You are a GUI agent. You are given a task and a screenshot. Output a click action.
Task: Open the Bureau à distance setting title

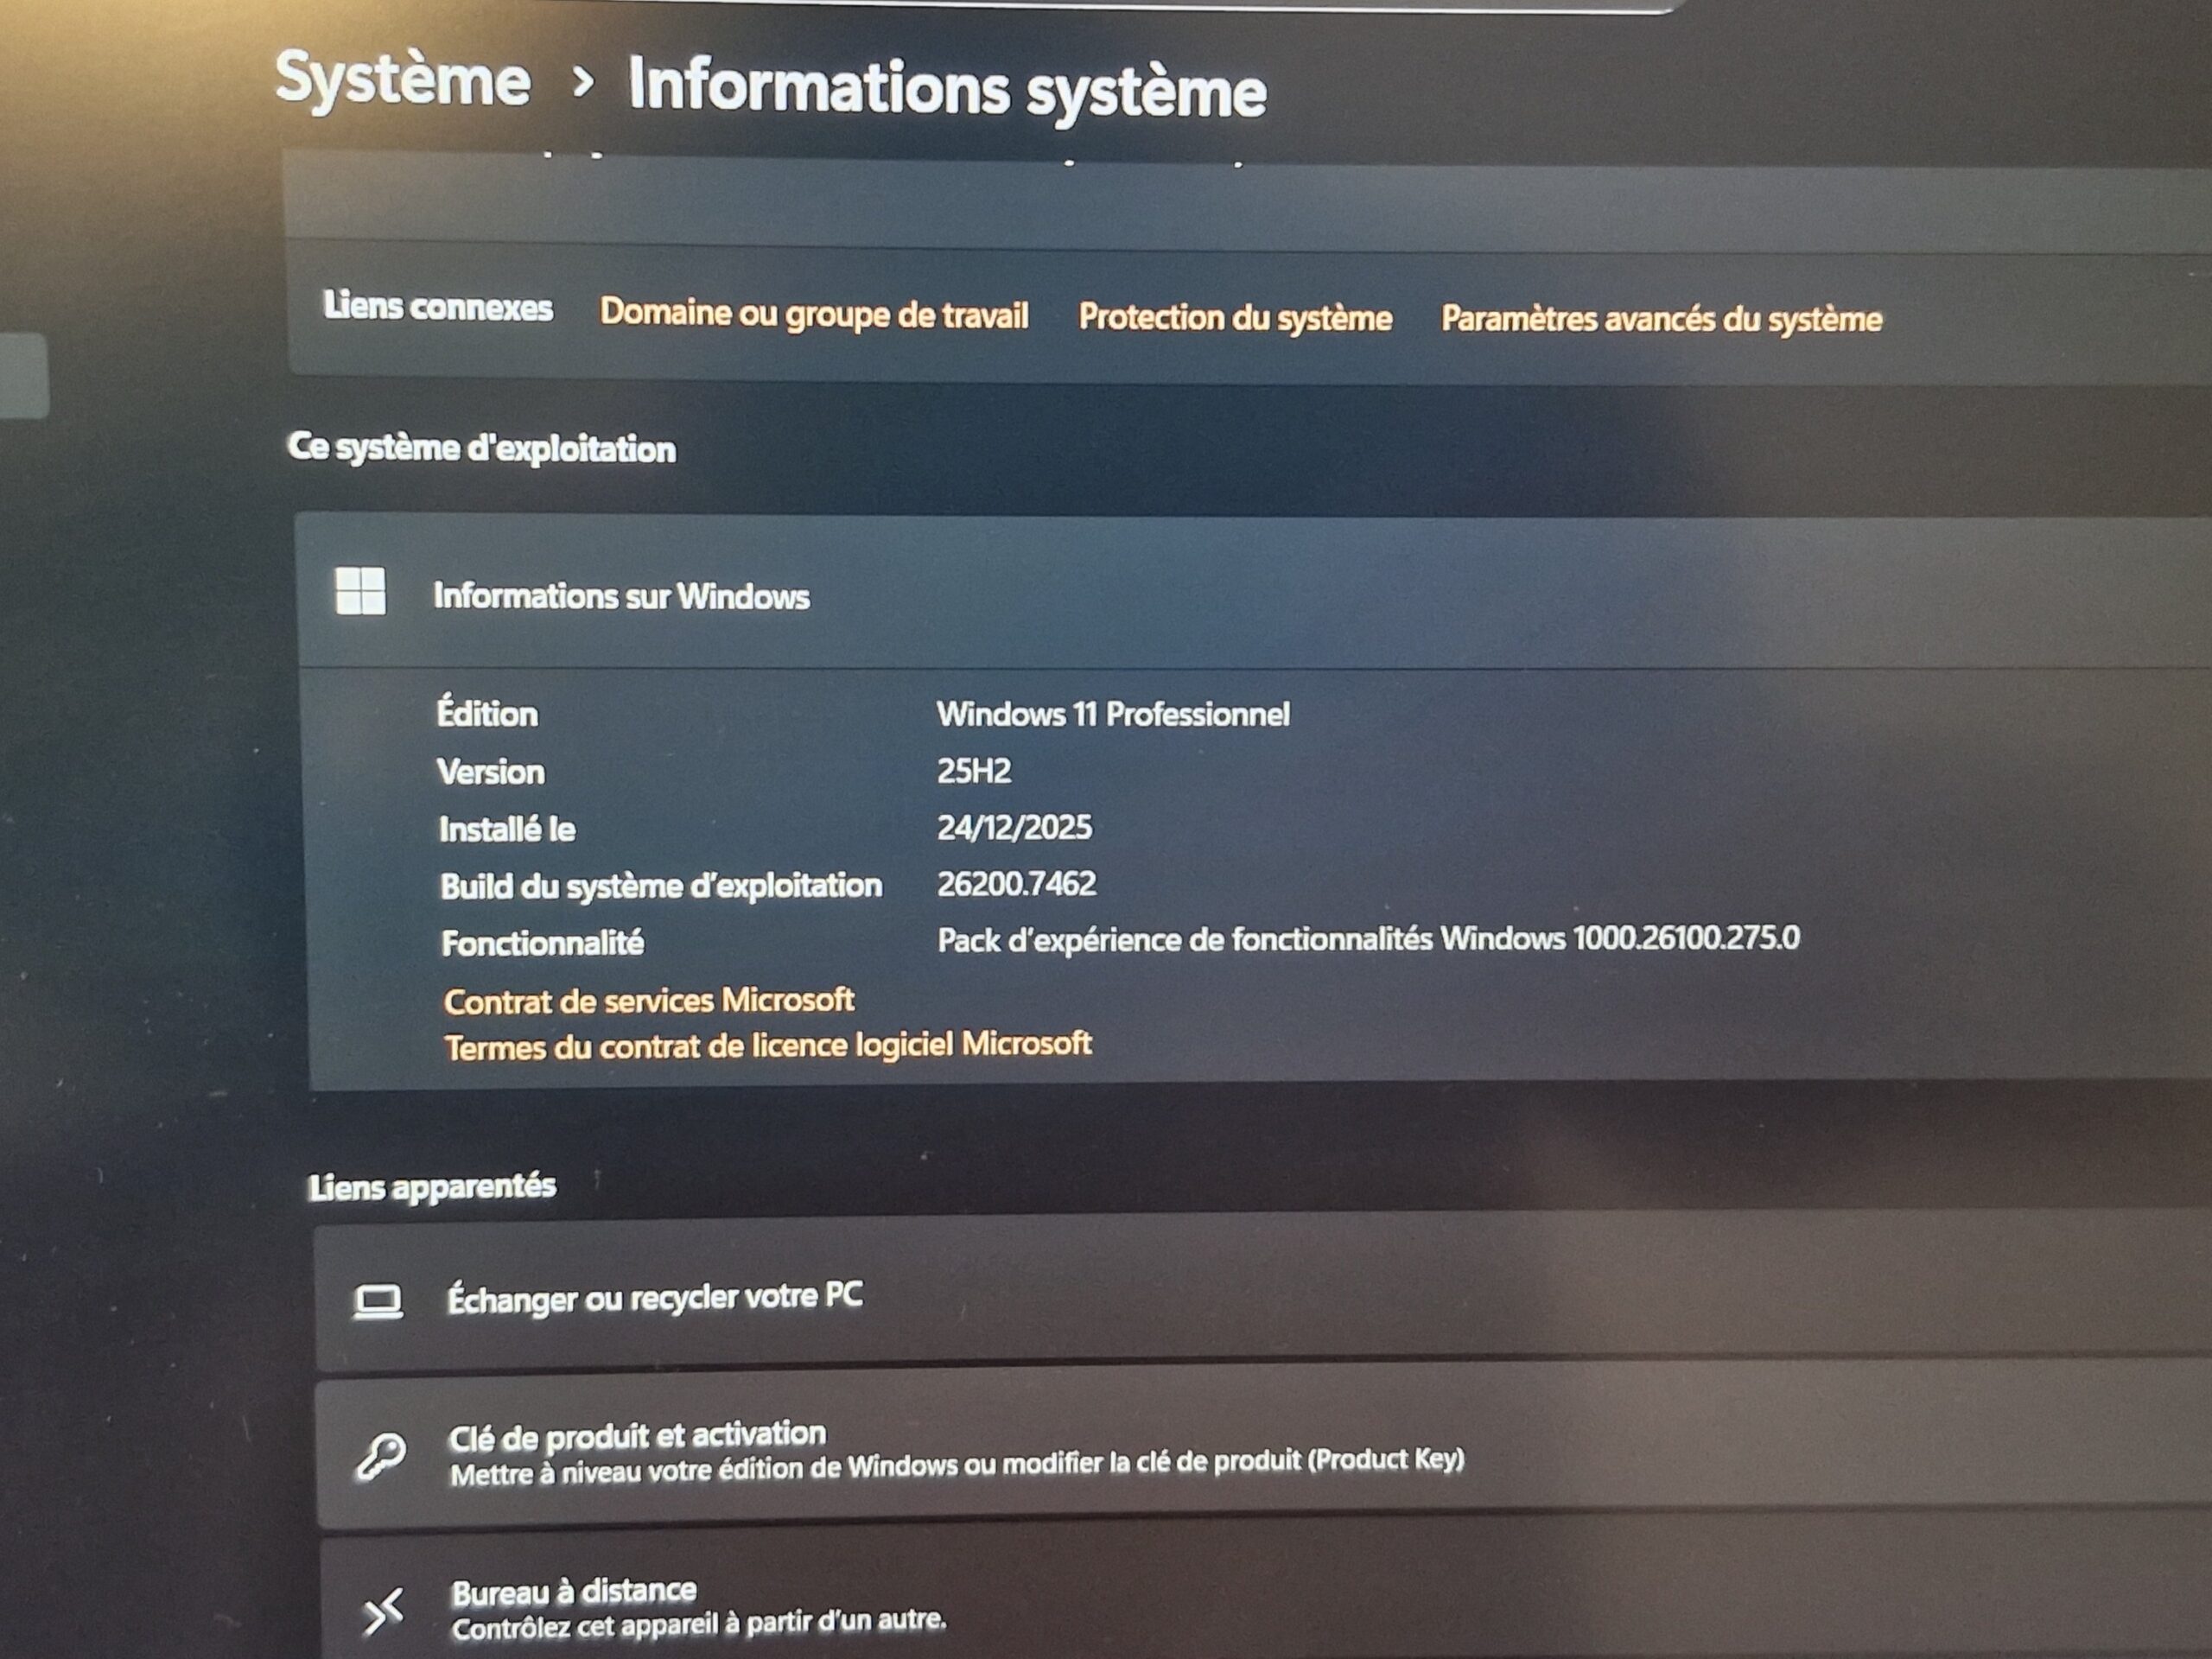[574, 1591]
